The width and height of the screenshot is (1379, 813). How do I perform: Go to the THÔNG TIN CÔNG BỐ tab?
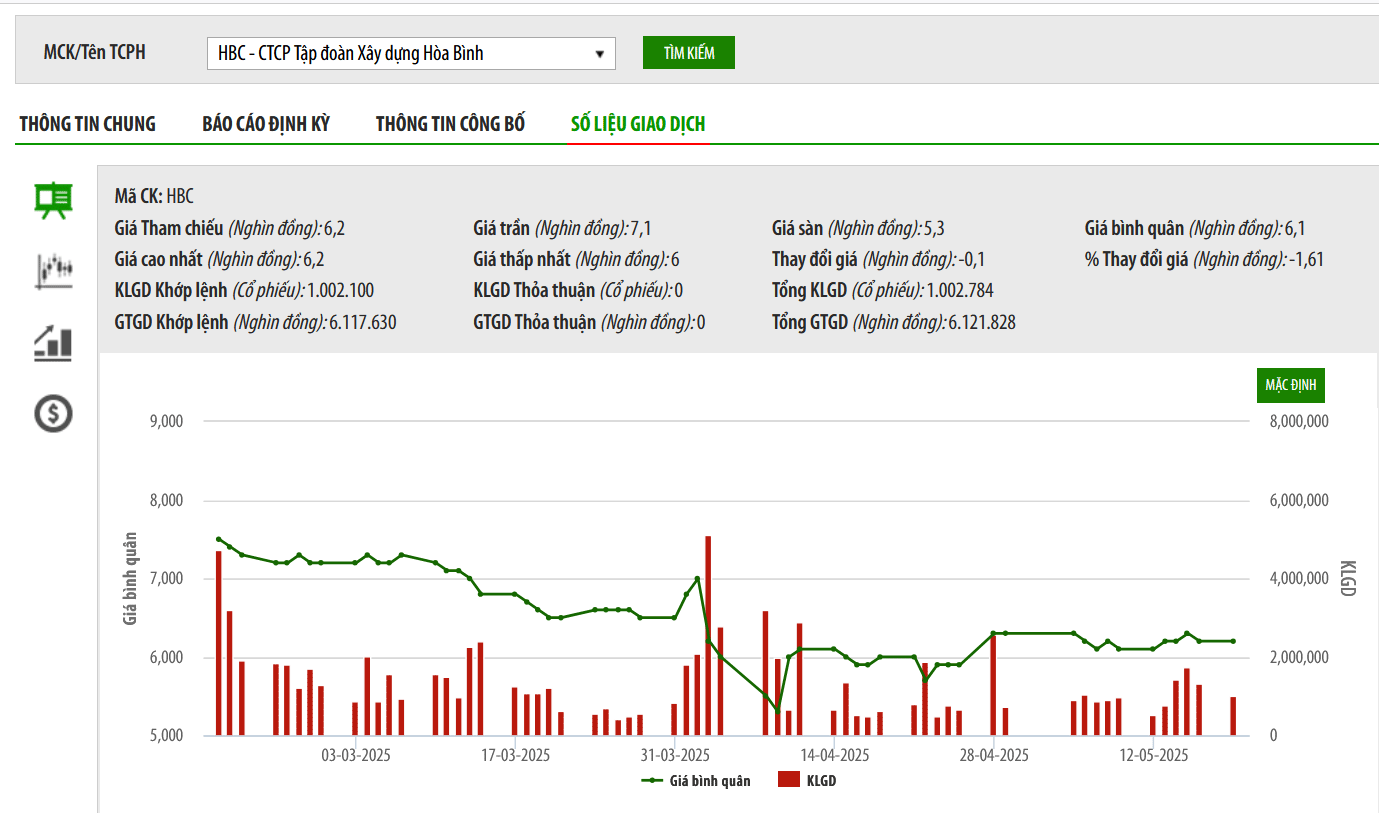tap(450, 125)
